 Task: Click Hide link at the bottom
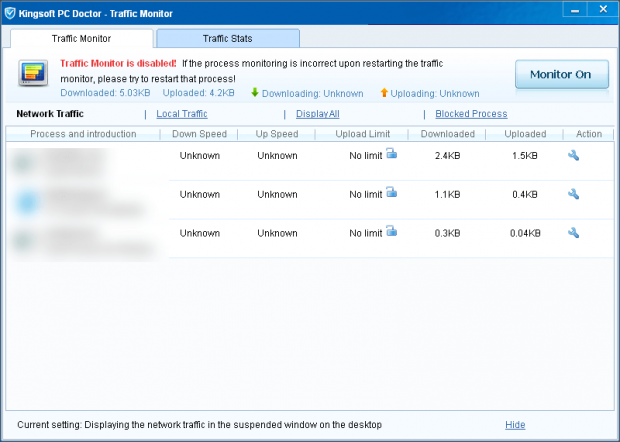point(515,425)
